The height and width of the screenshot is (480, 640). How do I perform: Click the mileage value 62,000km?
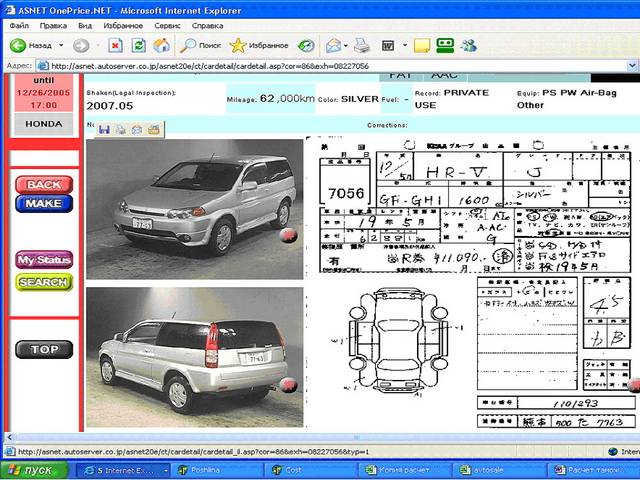(x=287, y=98)
